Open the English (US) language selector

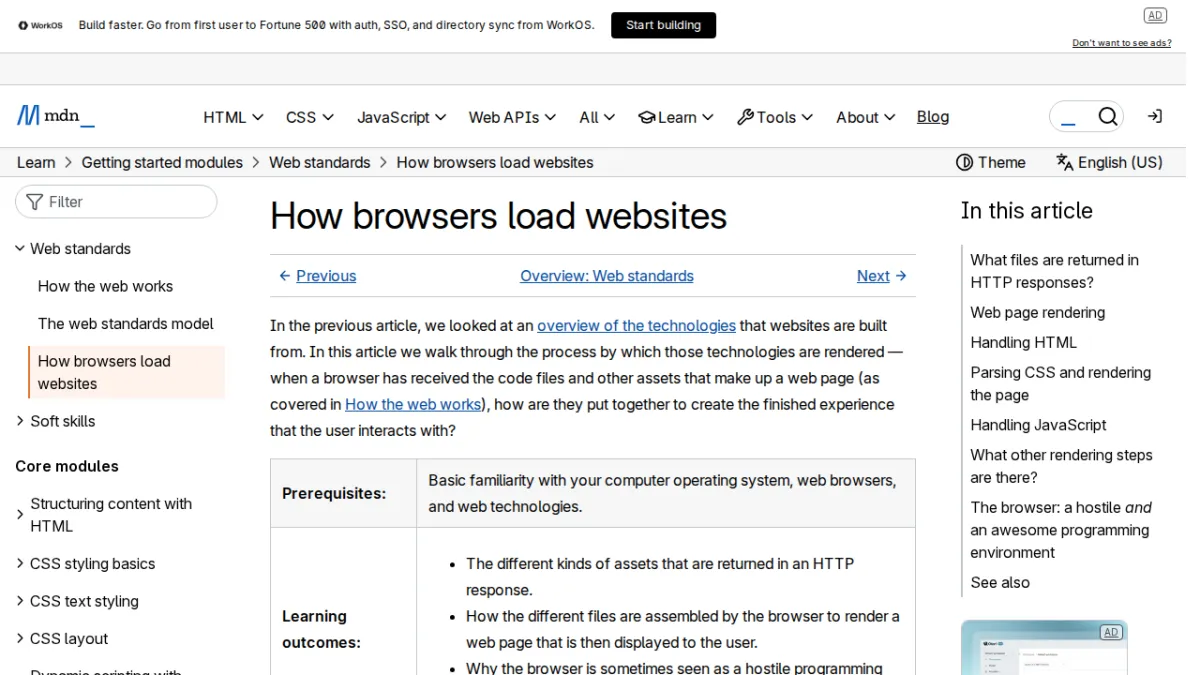tap(1109, 162)
